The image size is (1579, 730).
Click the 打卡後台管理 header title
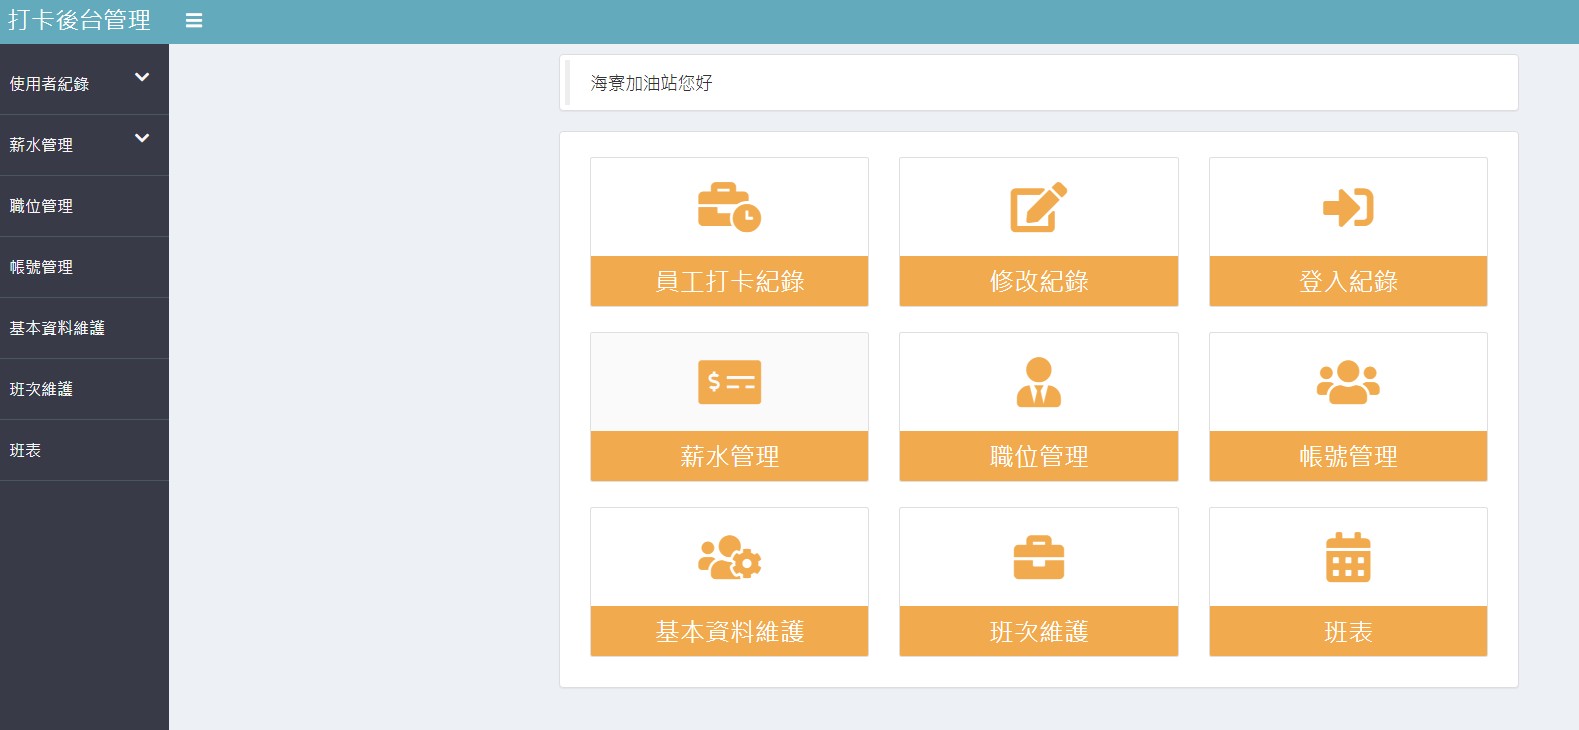click(x=80, y=21)
